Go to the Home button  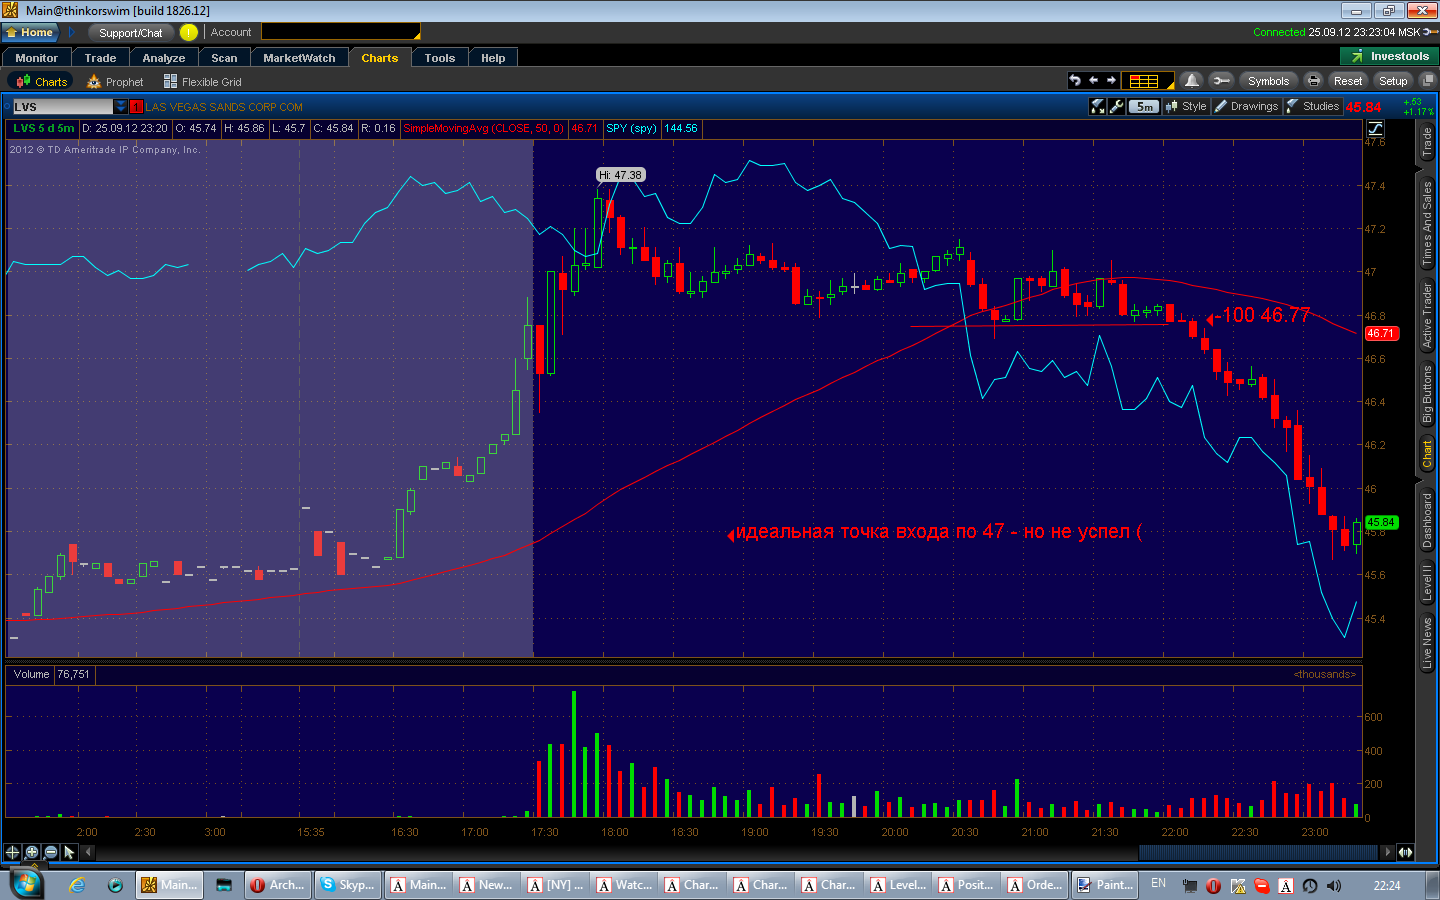[x=30, y=32]
